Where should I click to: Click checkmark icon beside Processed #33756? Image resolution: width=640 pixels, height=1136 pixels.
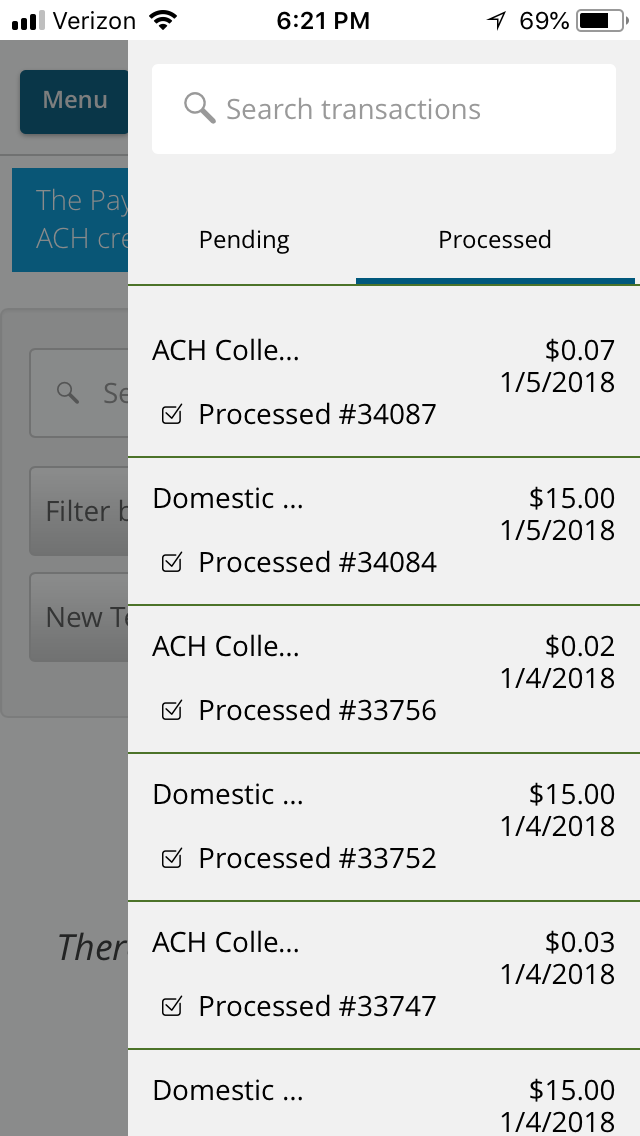[172, 711]
